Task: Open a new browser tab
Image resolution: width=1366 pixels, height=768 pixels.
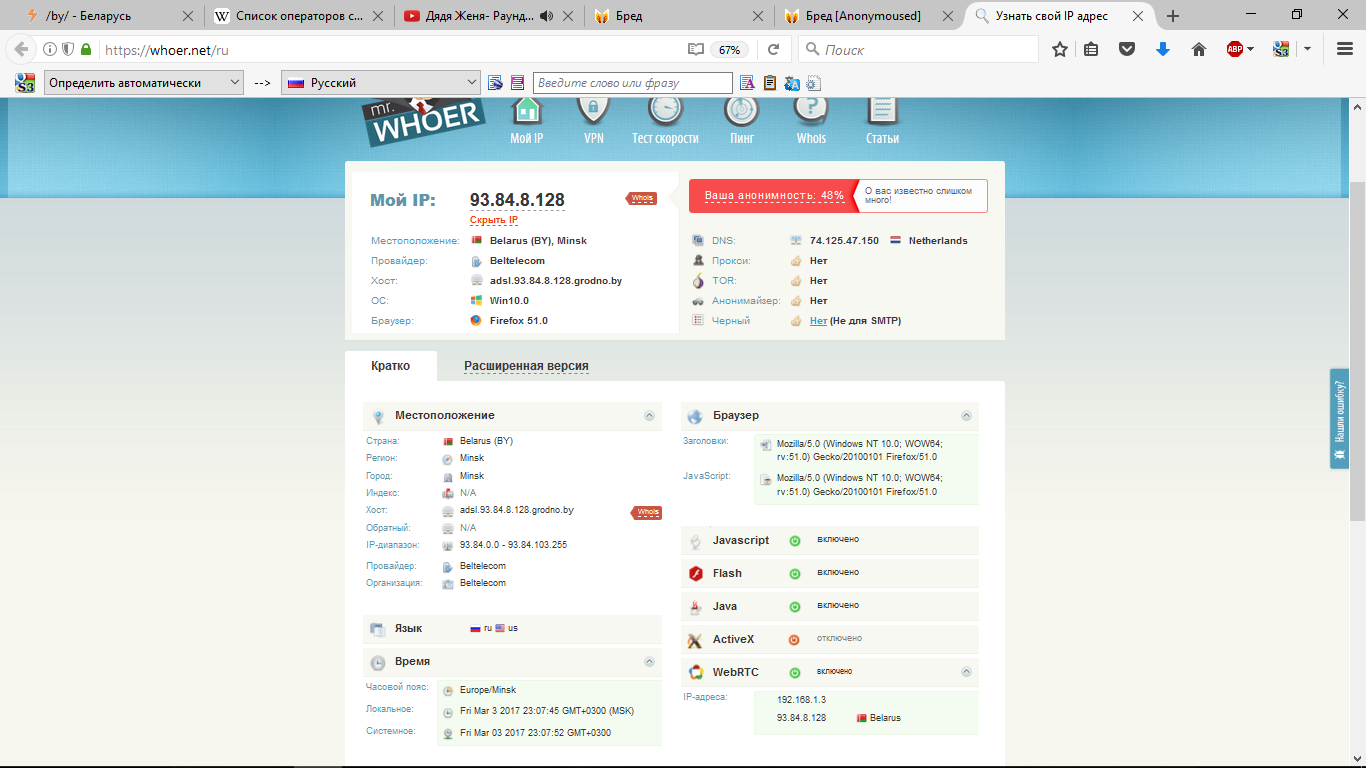Action: click(1173, 16)
